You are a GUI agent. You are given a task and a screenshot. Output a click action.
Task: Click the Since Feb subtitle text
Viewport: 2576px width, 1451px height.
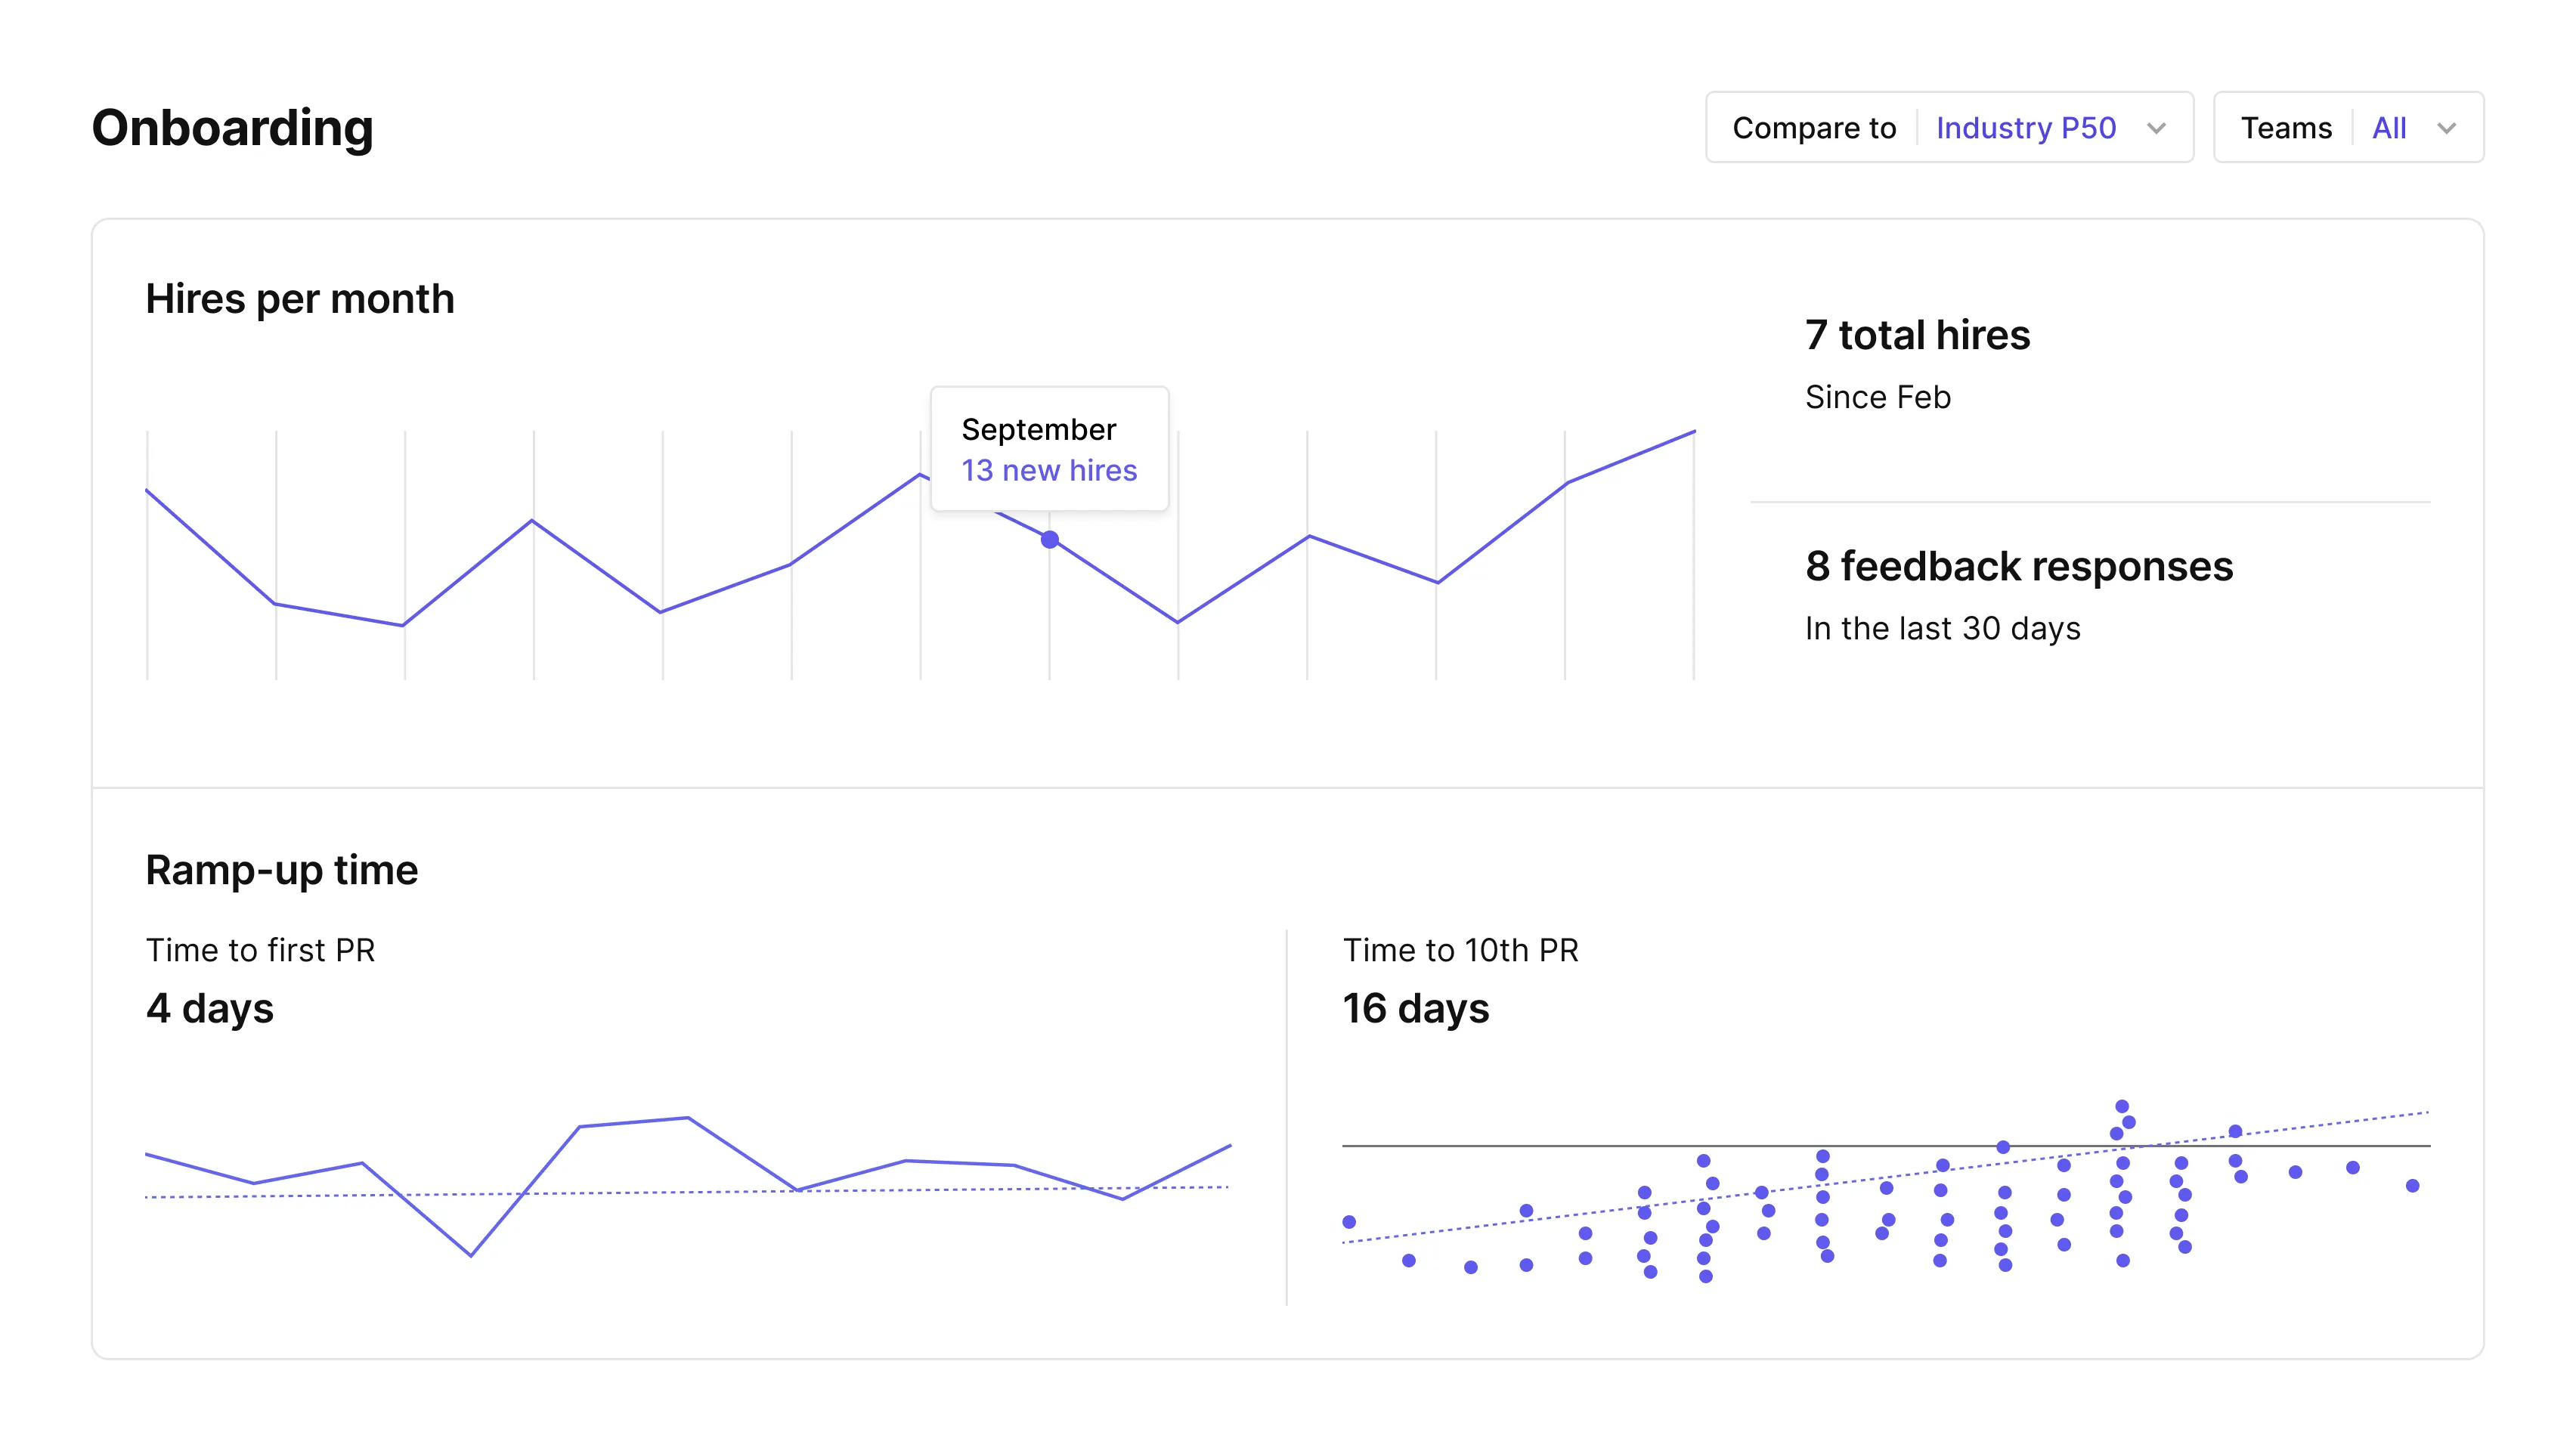(x=1877, y=397)
